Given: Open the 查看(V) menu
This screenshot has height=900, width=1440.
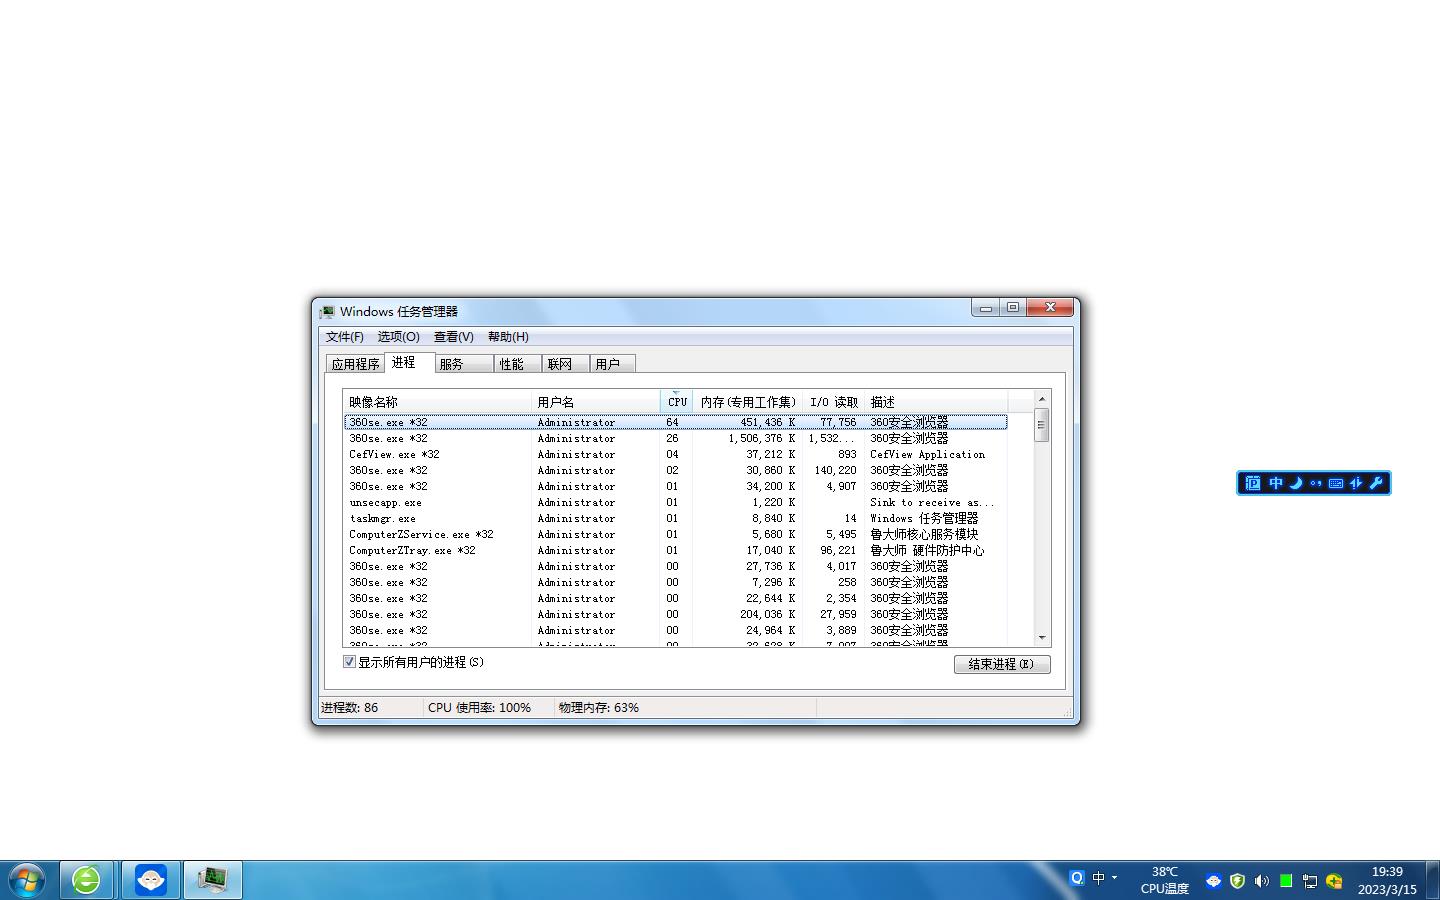Looking at the screenshot, I should pyautogui.click(x=453, y=337).
